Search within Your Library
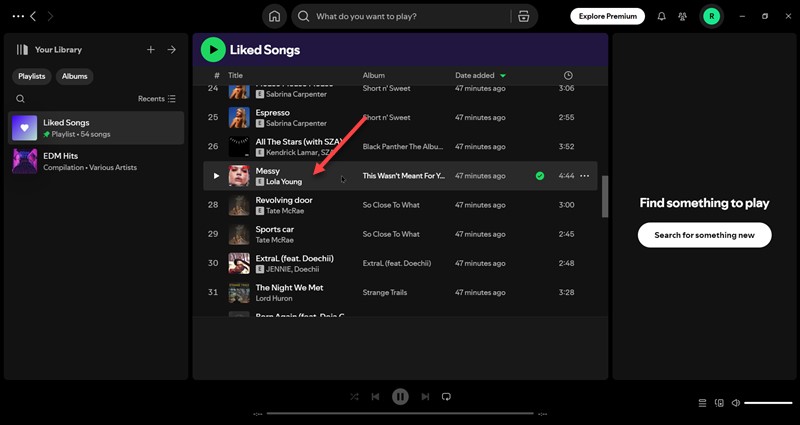Screen dimensions: 800x425 point(20,99)
